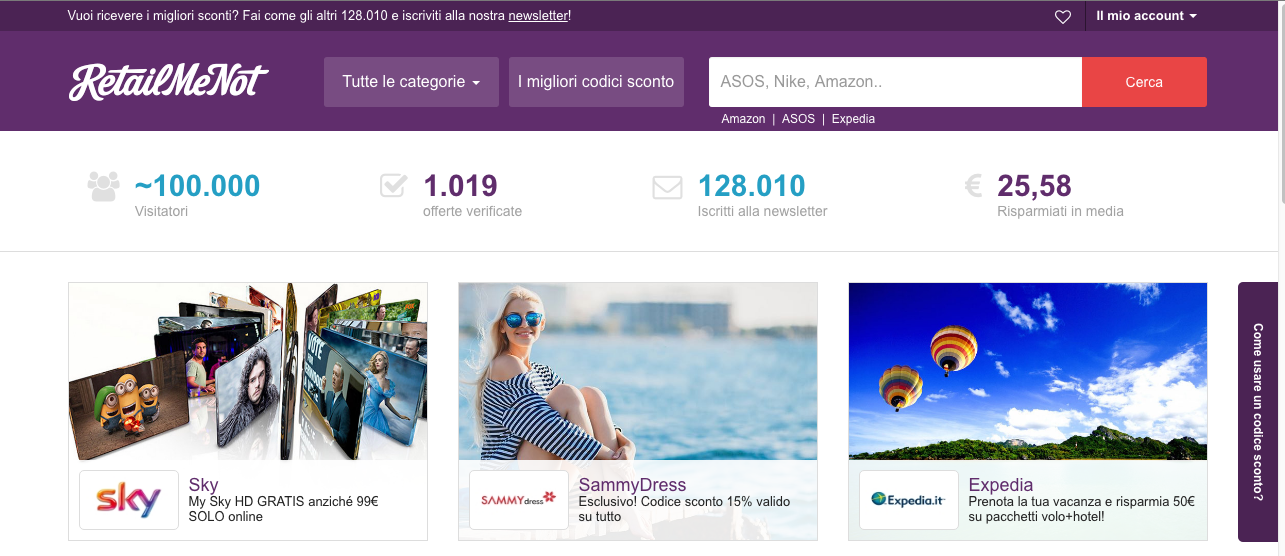1285x556 pixels.
Task: Click Prenota la tua vacanza offer text
Action: [x=1081, y=509]
